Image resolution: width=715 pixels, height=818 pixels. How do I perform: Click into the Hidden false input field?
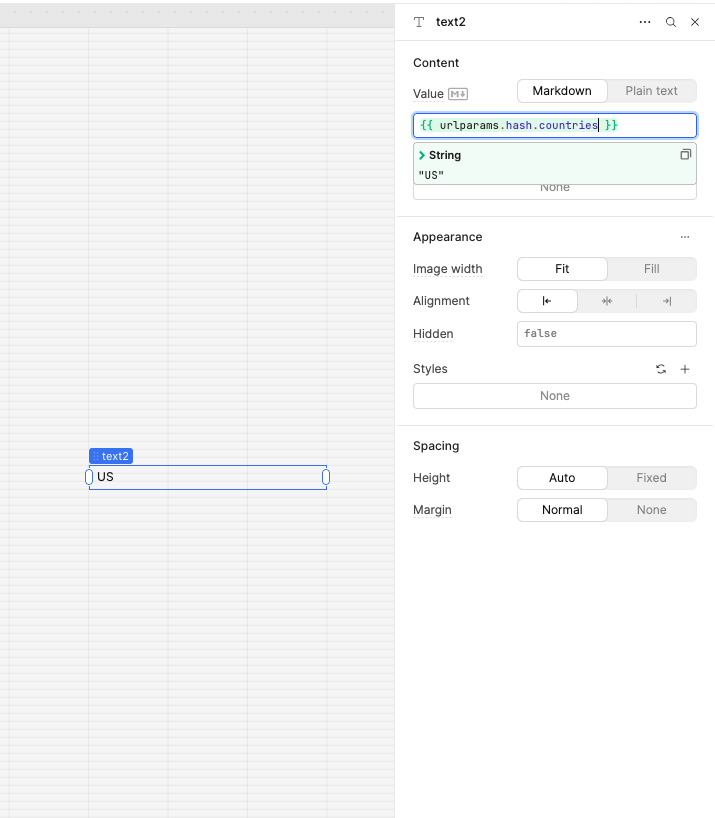pyautogui.click(x=606, y=334)
